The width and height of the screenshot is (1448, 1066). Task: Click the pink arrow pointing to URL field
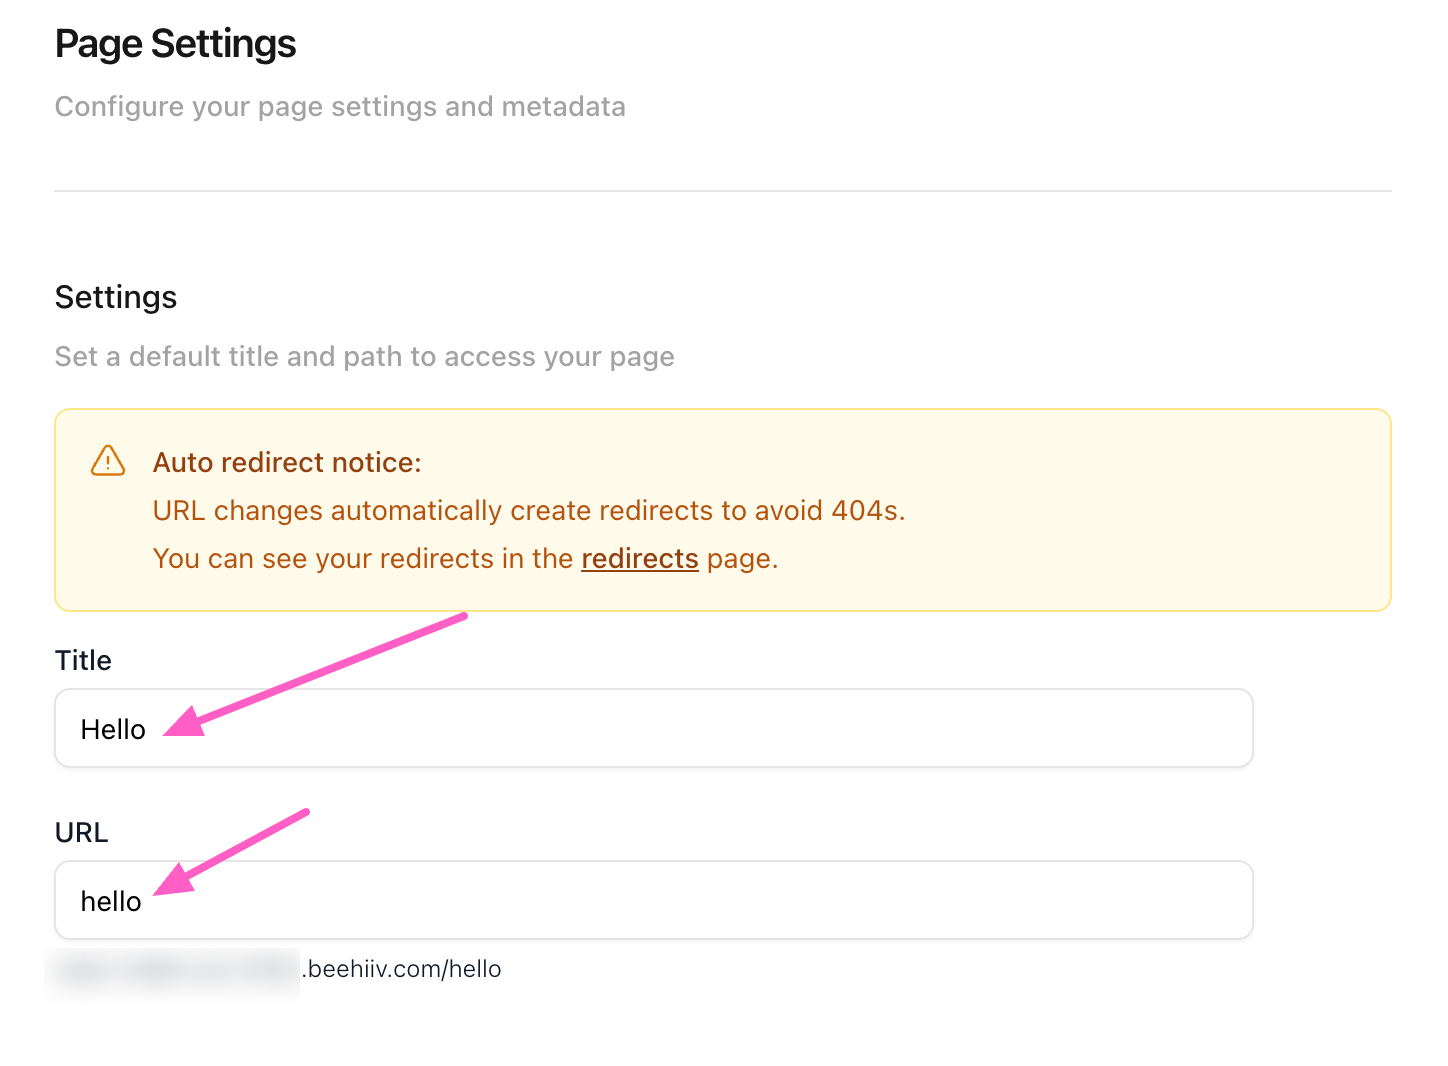tap(235, 851)
